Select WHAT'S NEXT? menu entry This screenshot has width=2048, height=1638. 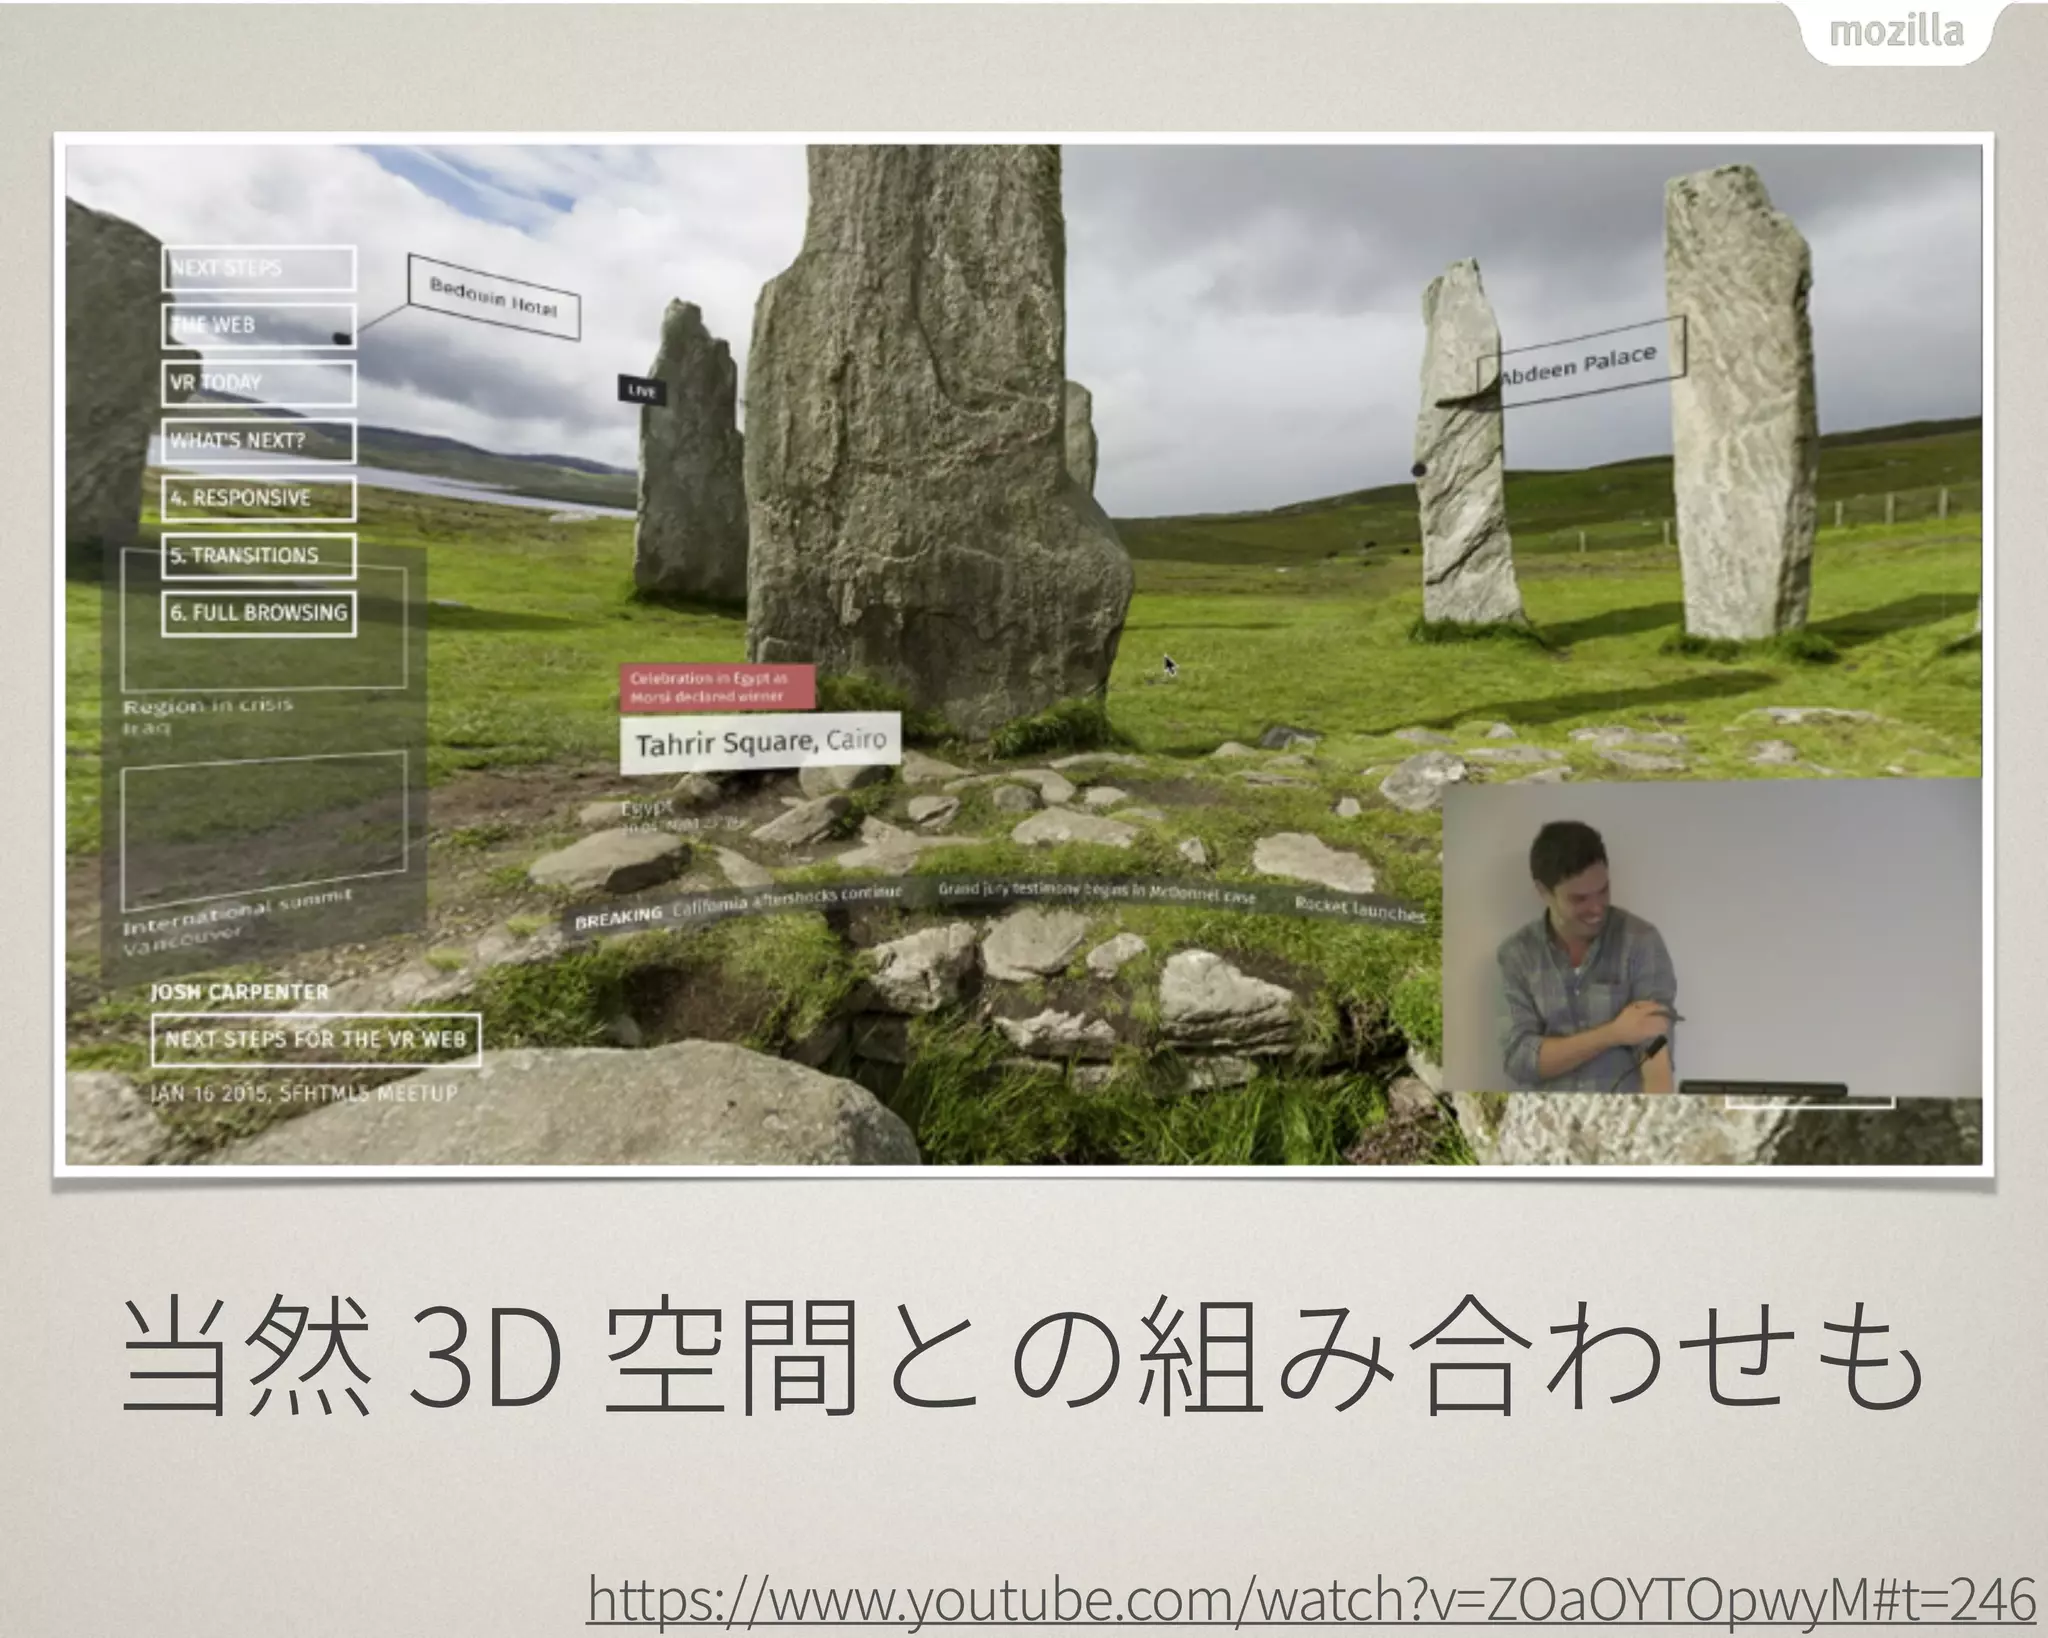click(258, 441)
